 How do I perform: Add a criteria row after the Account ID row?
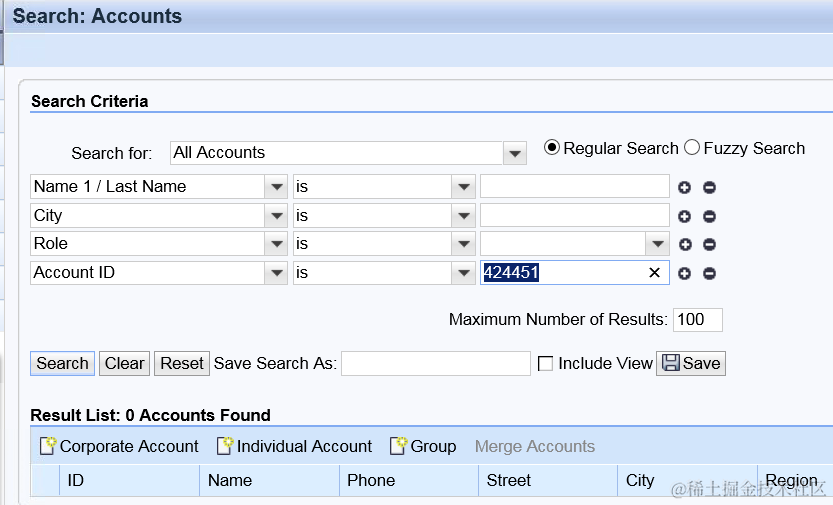(x=684, y=273)
